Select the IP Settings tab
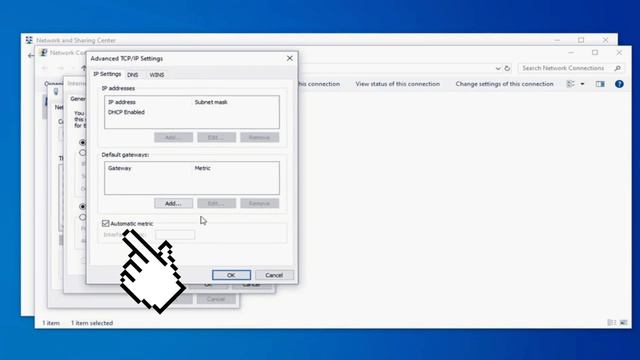The width and height of the screenshot is (640, 360). pyautogui.click(x=107, y=74)
